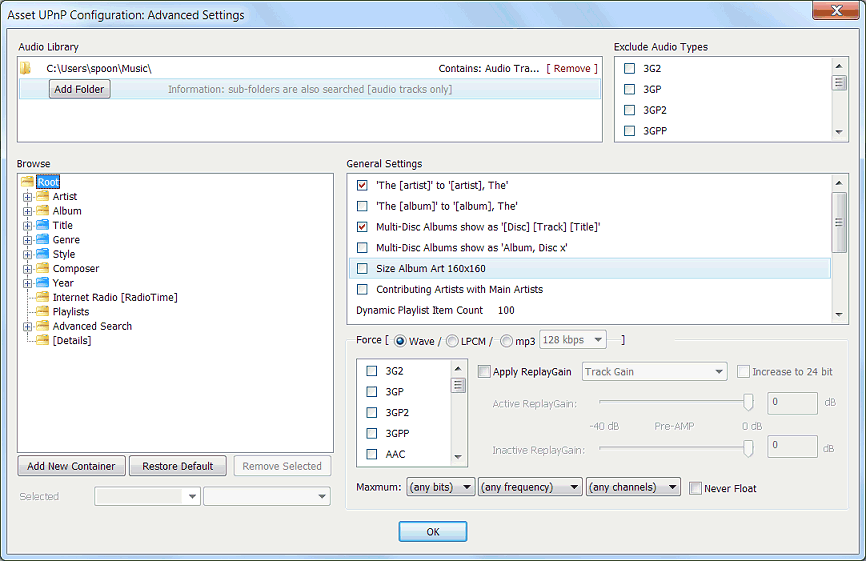866x561 pixels.
Task: Enable Size Album Art 160x160 checkbox
Action: coord(362,268)
